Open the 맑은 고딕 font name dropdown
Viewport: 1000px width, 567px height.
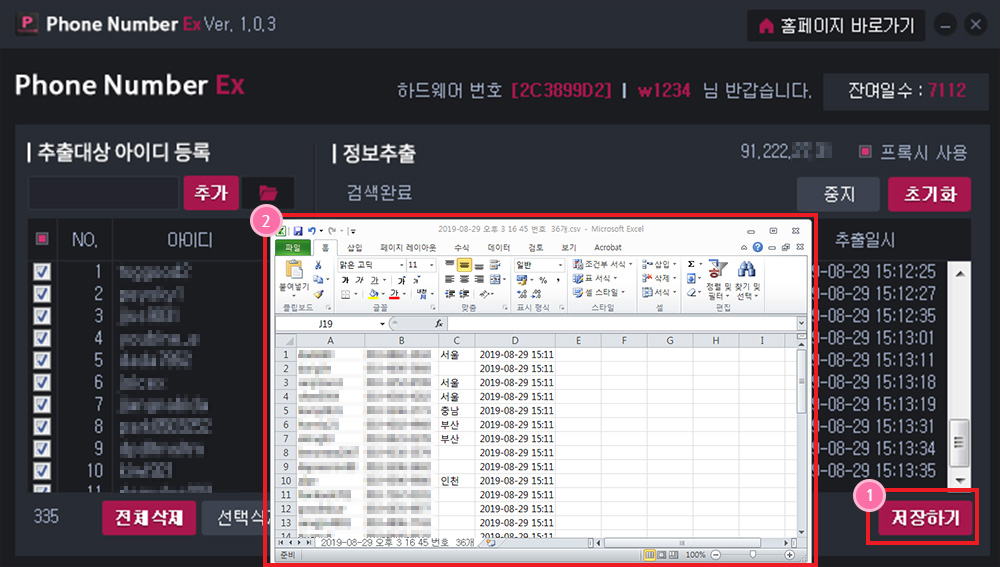(402, 265)
